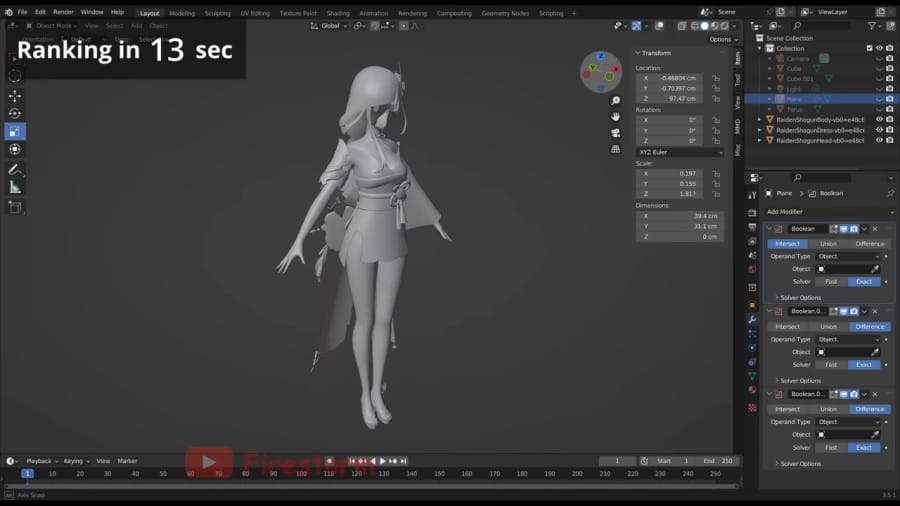Switch to Geometry Nodes workspace tab
Screen dimensions: 900x506
pyautogui.click(x=505, y=13)
